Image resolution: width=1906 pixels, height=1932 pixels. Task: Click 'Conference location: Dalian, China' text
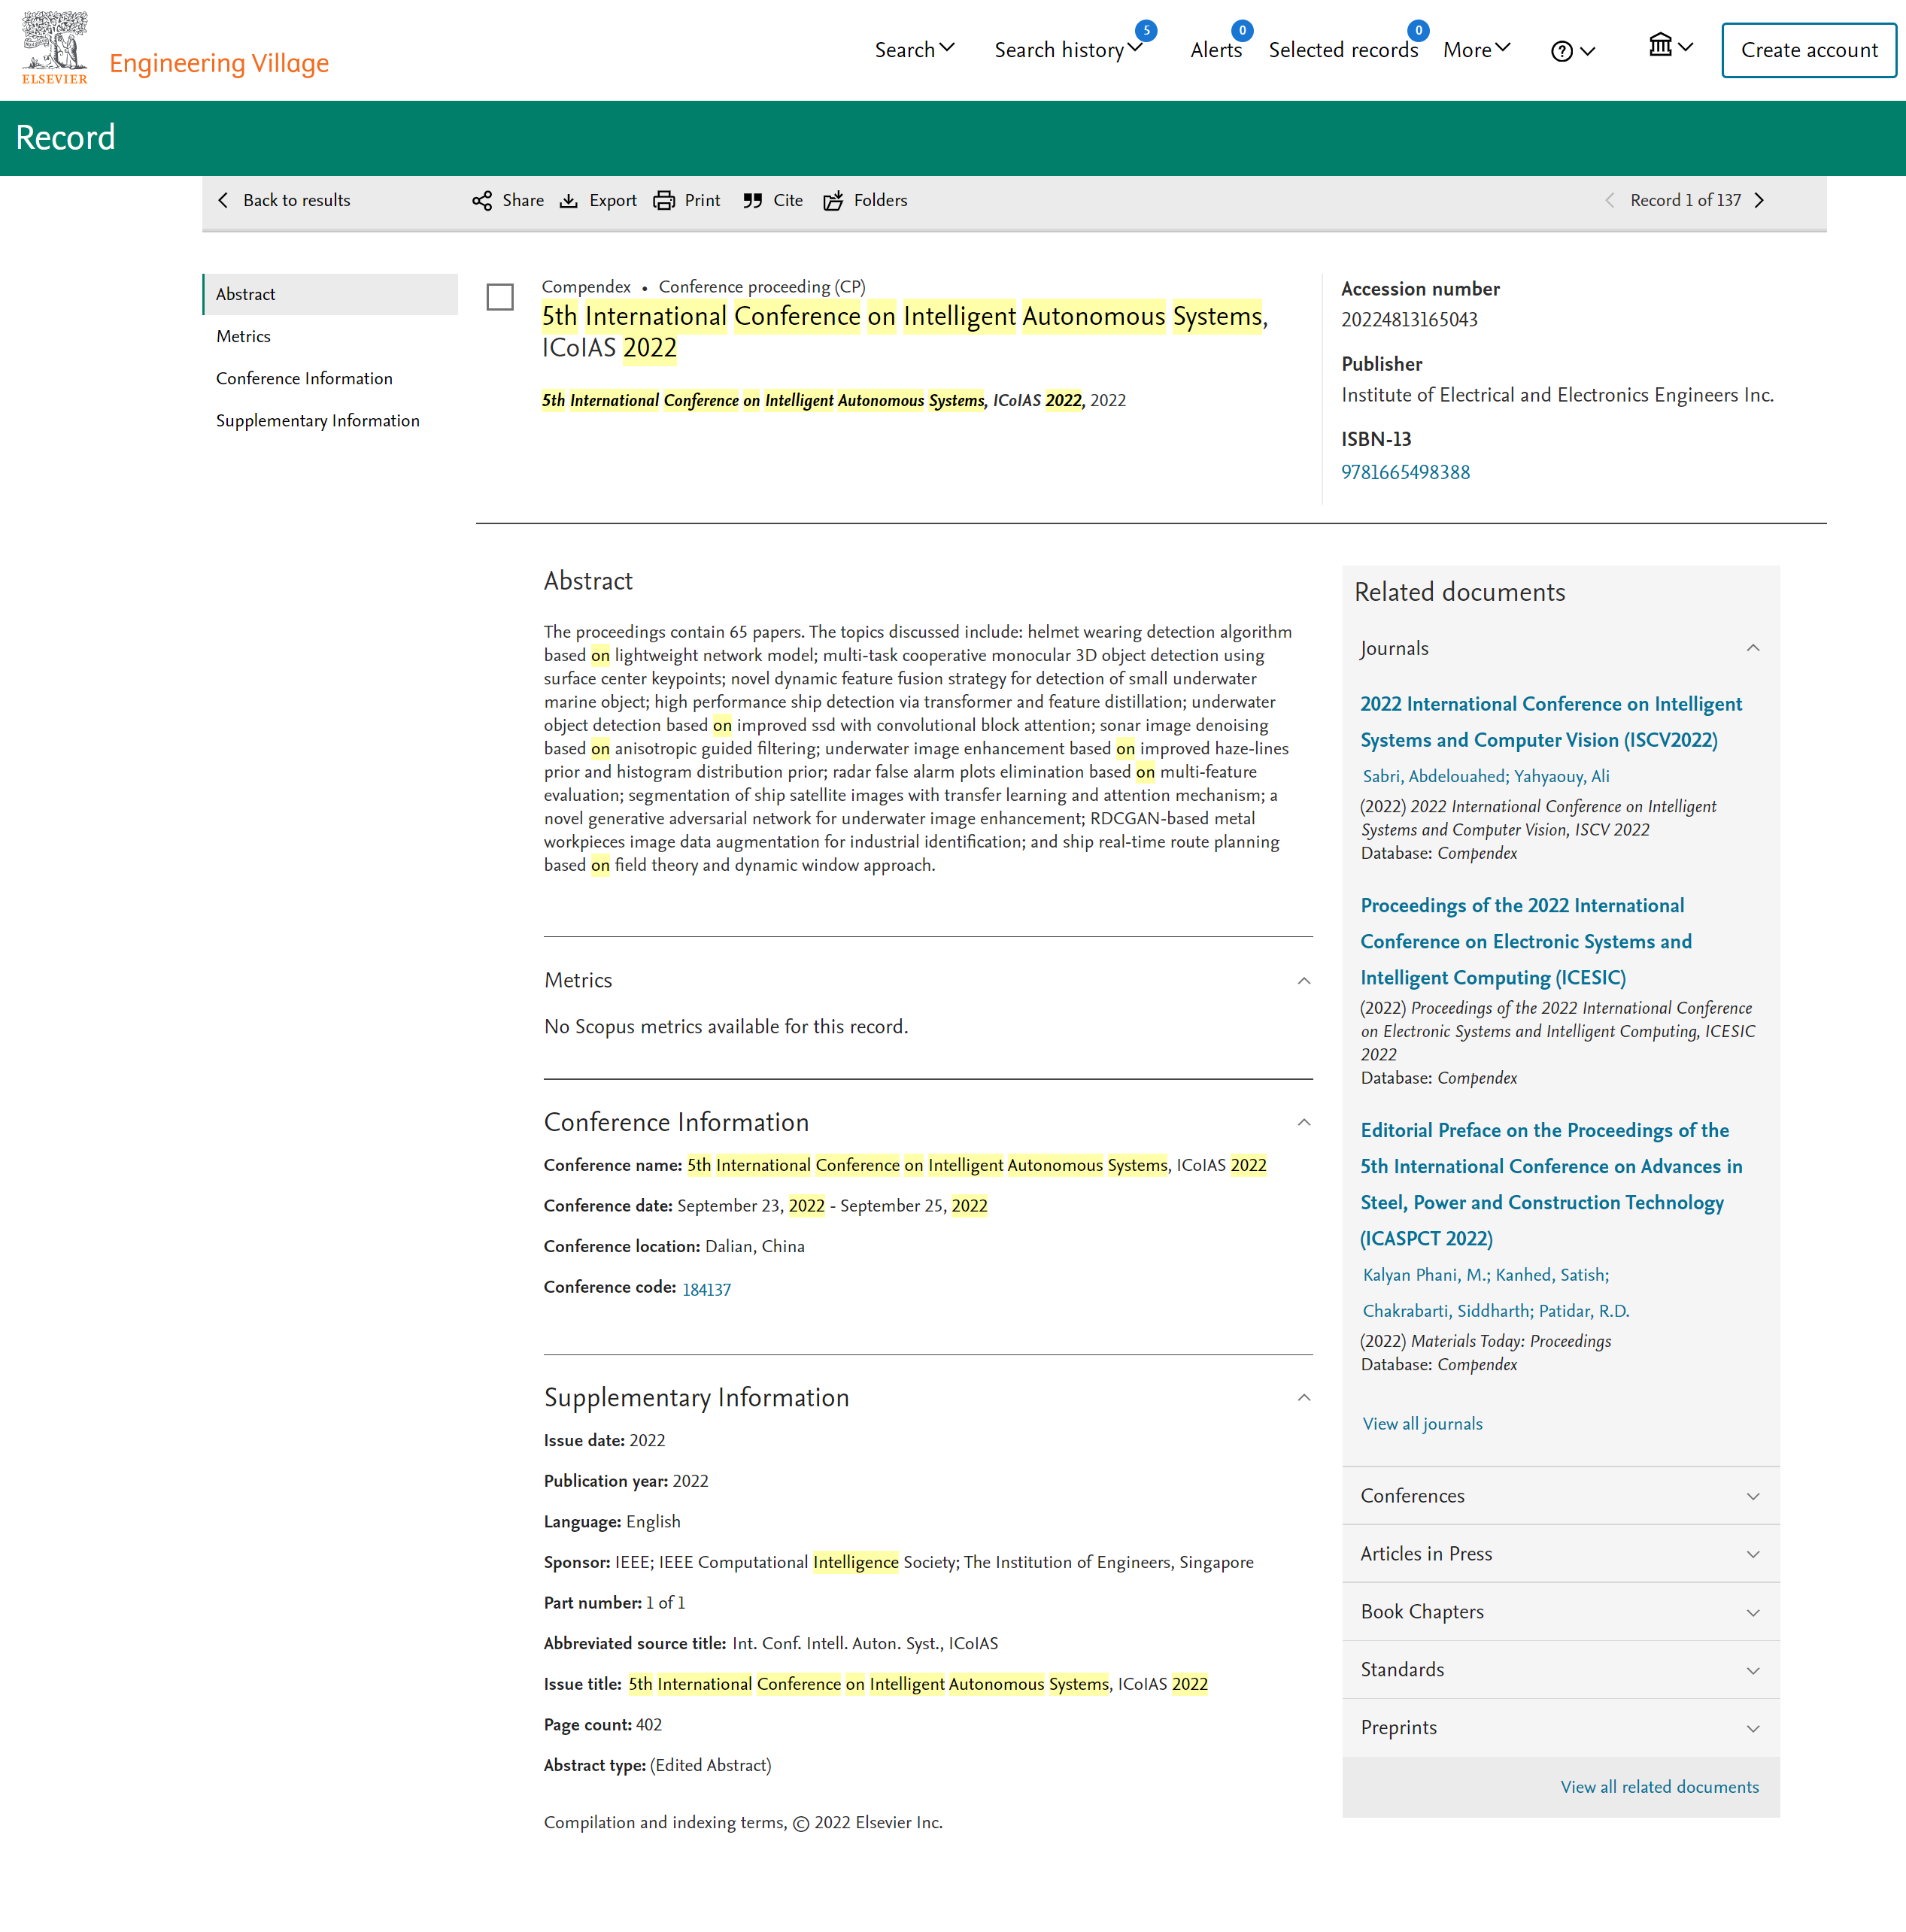[x=674, y=1246]
